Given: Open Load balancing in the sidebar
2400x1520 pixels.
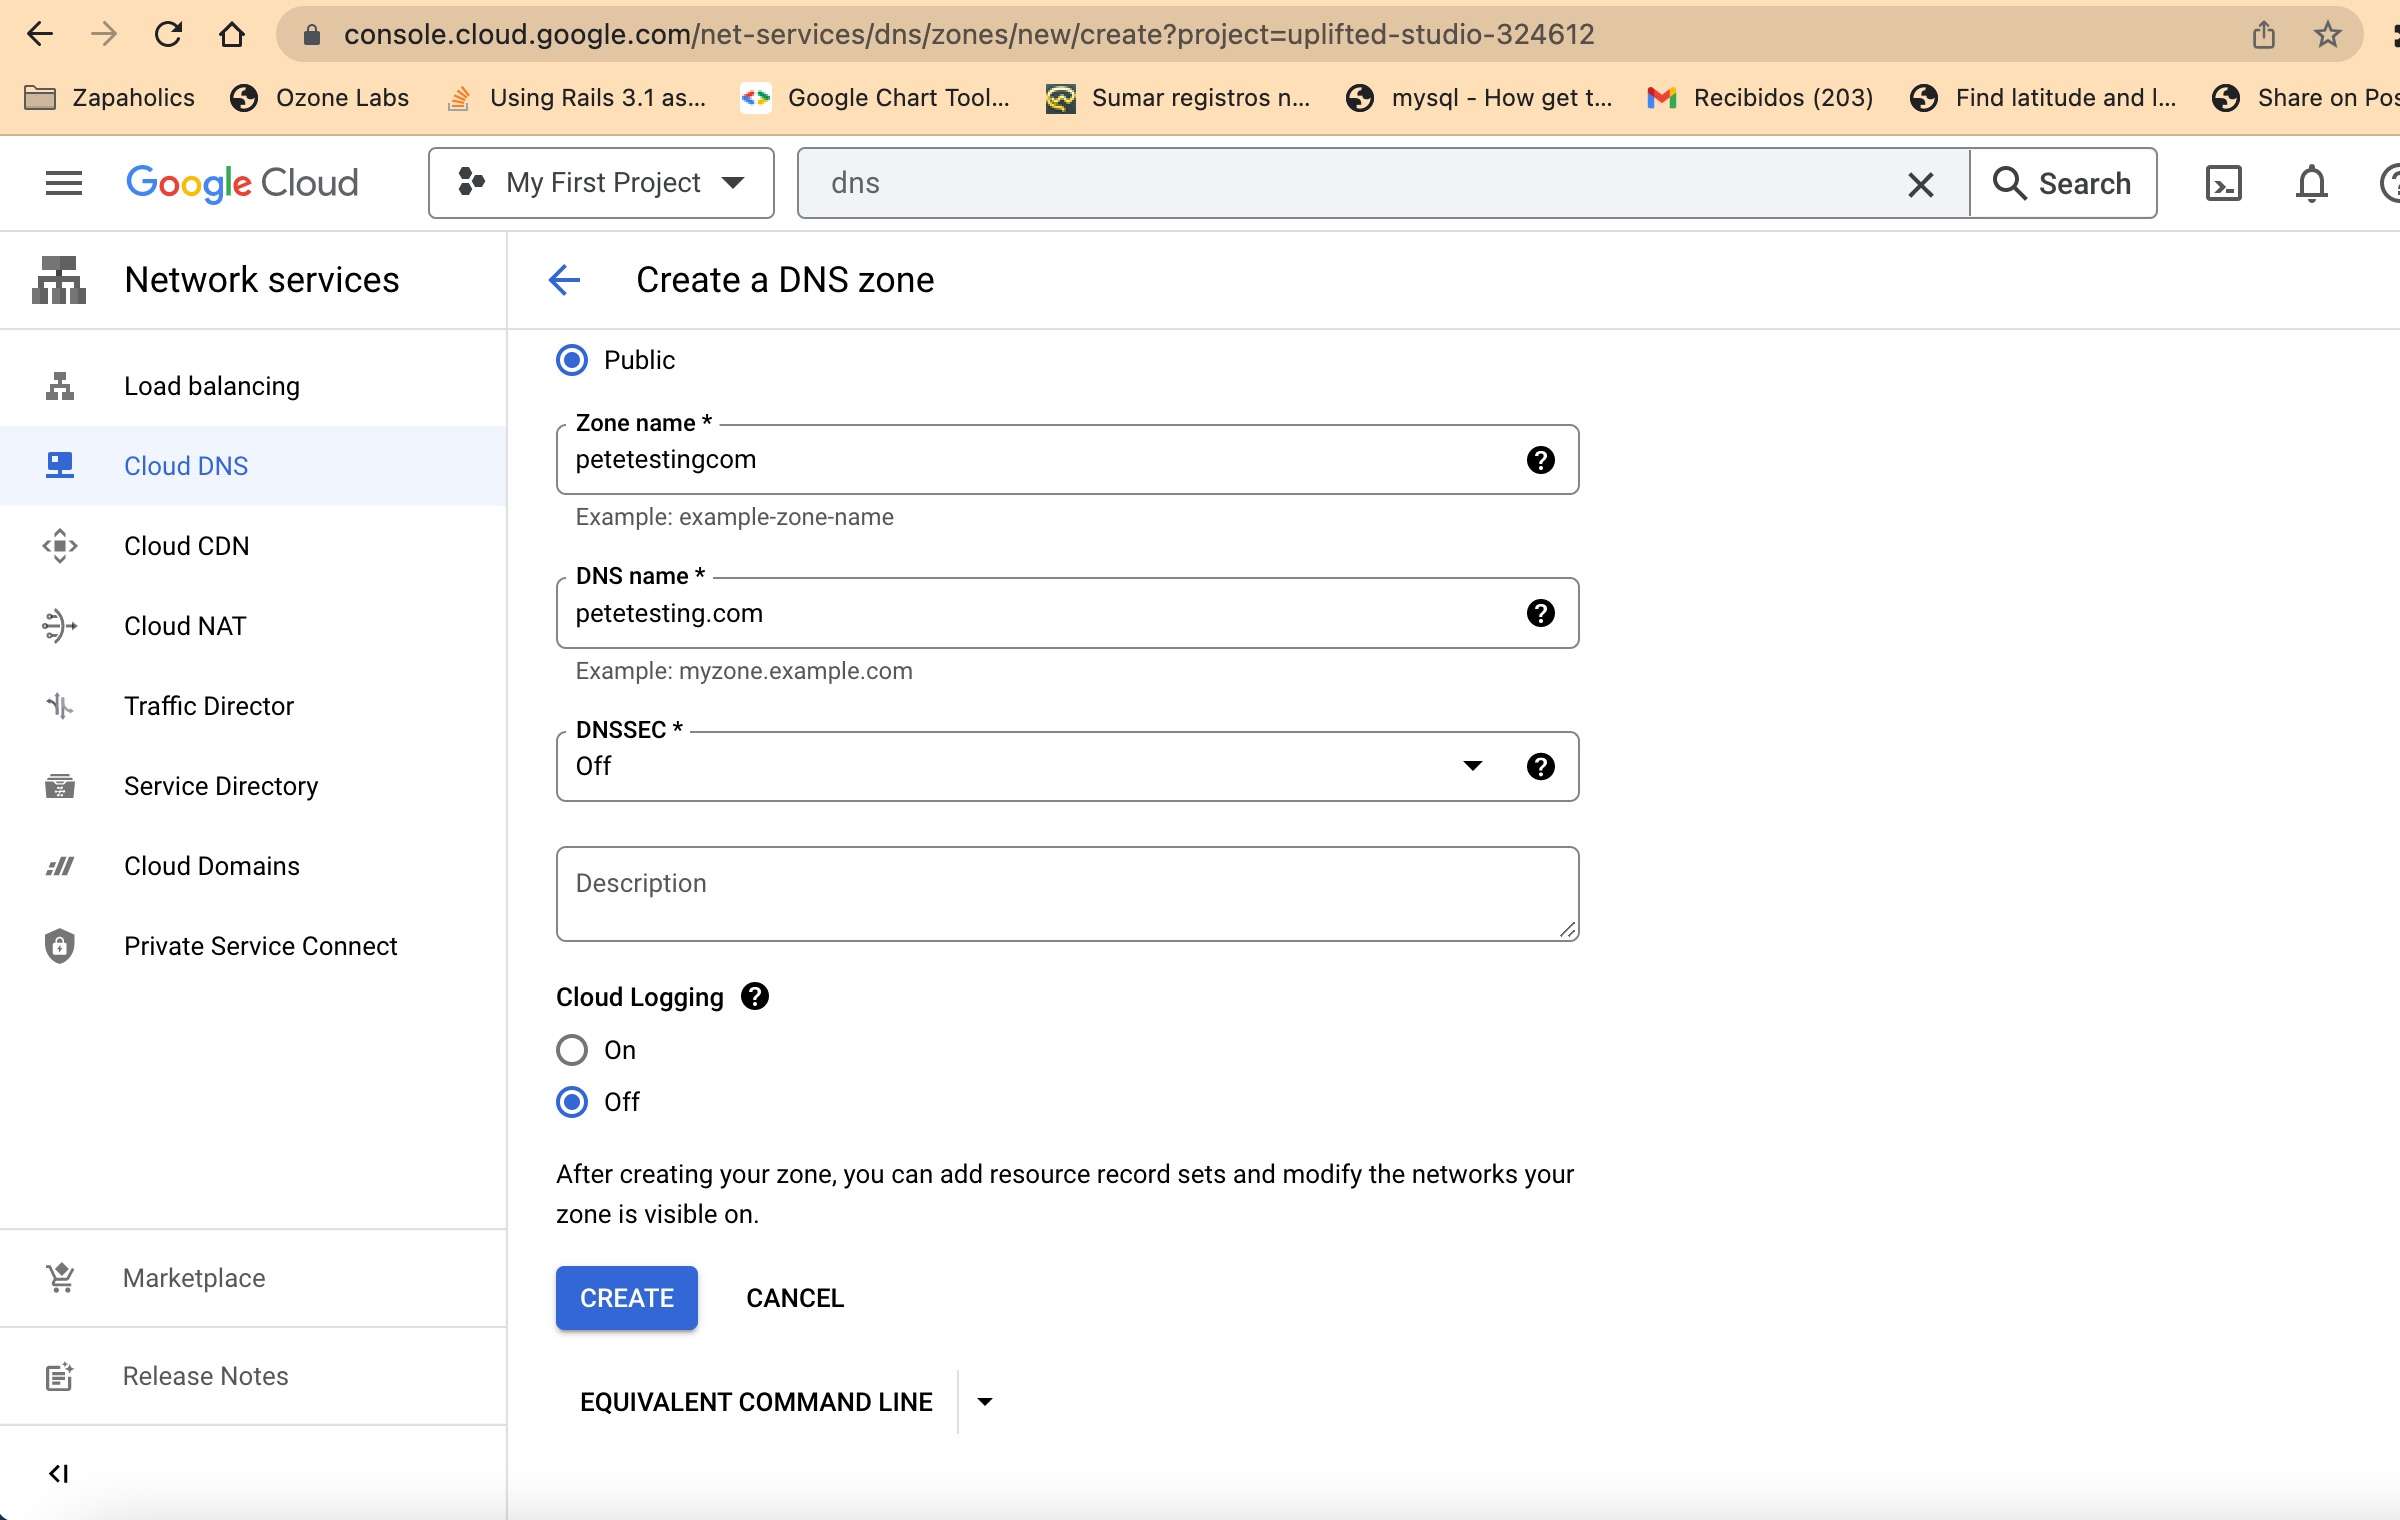Looking at the screenshot, I should pyautogui.click(x=211, y=386).
